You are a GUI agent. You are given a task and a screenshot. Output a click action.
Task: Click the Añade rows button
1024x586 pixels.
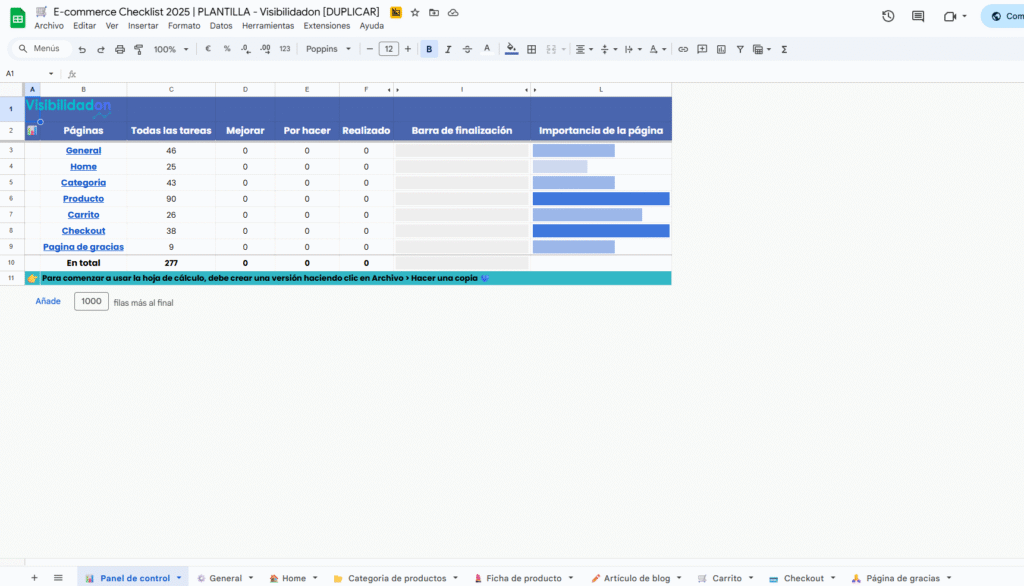pyautogui.click(x=48, y=301)
